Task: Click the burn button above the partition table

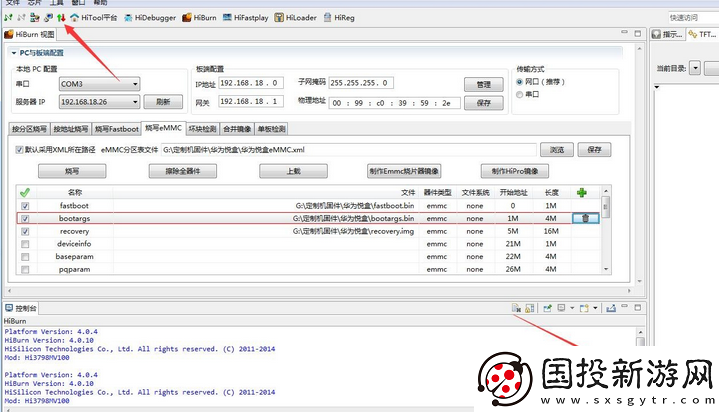Action: tap(72, 171)
